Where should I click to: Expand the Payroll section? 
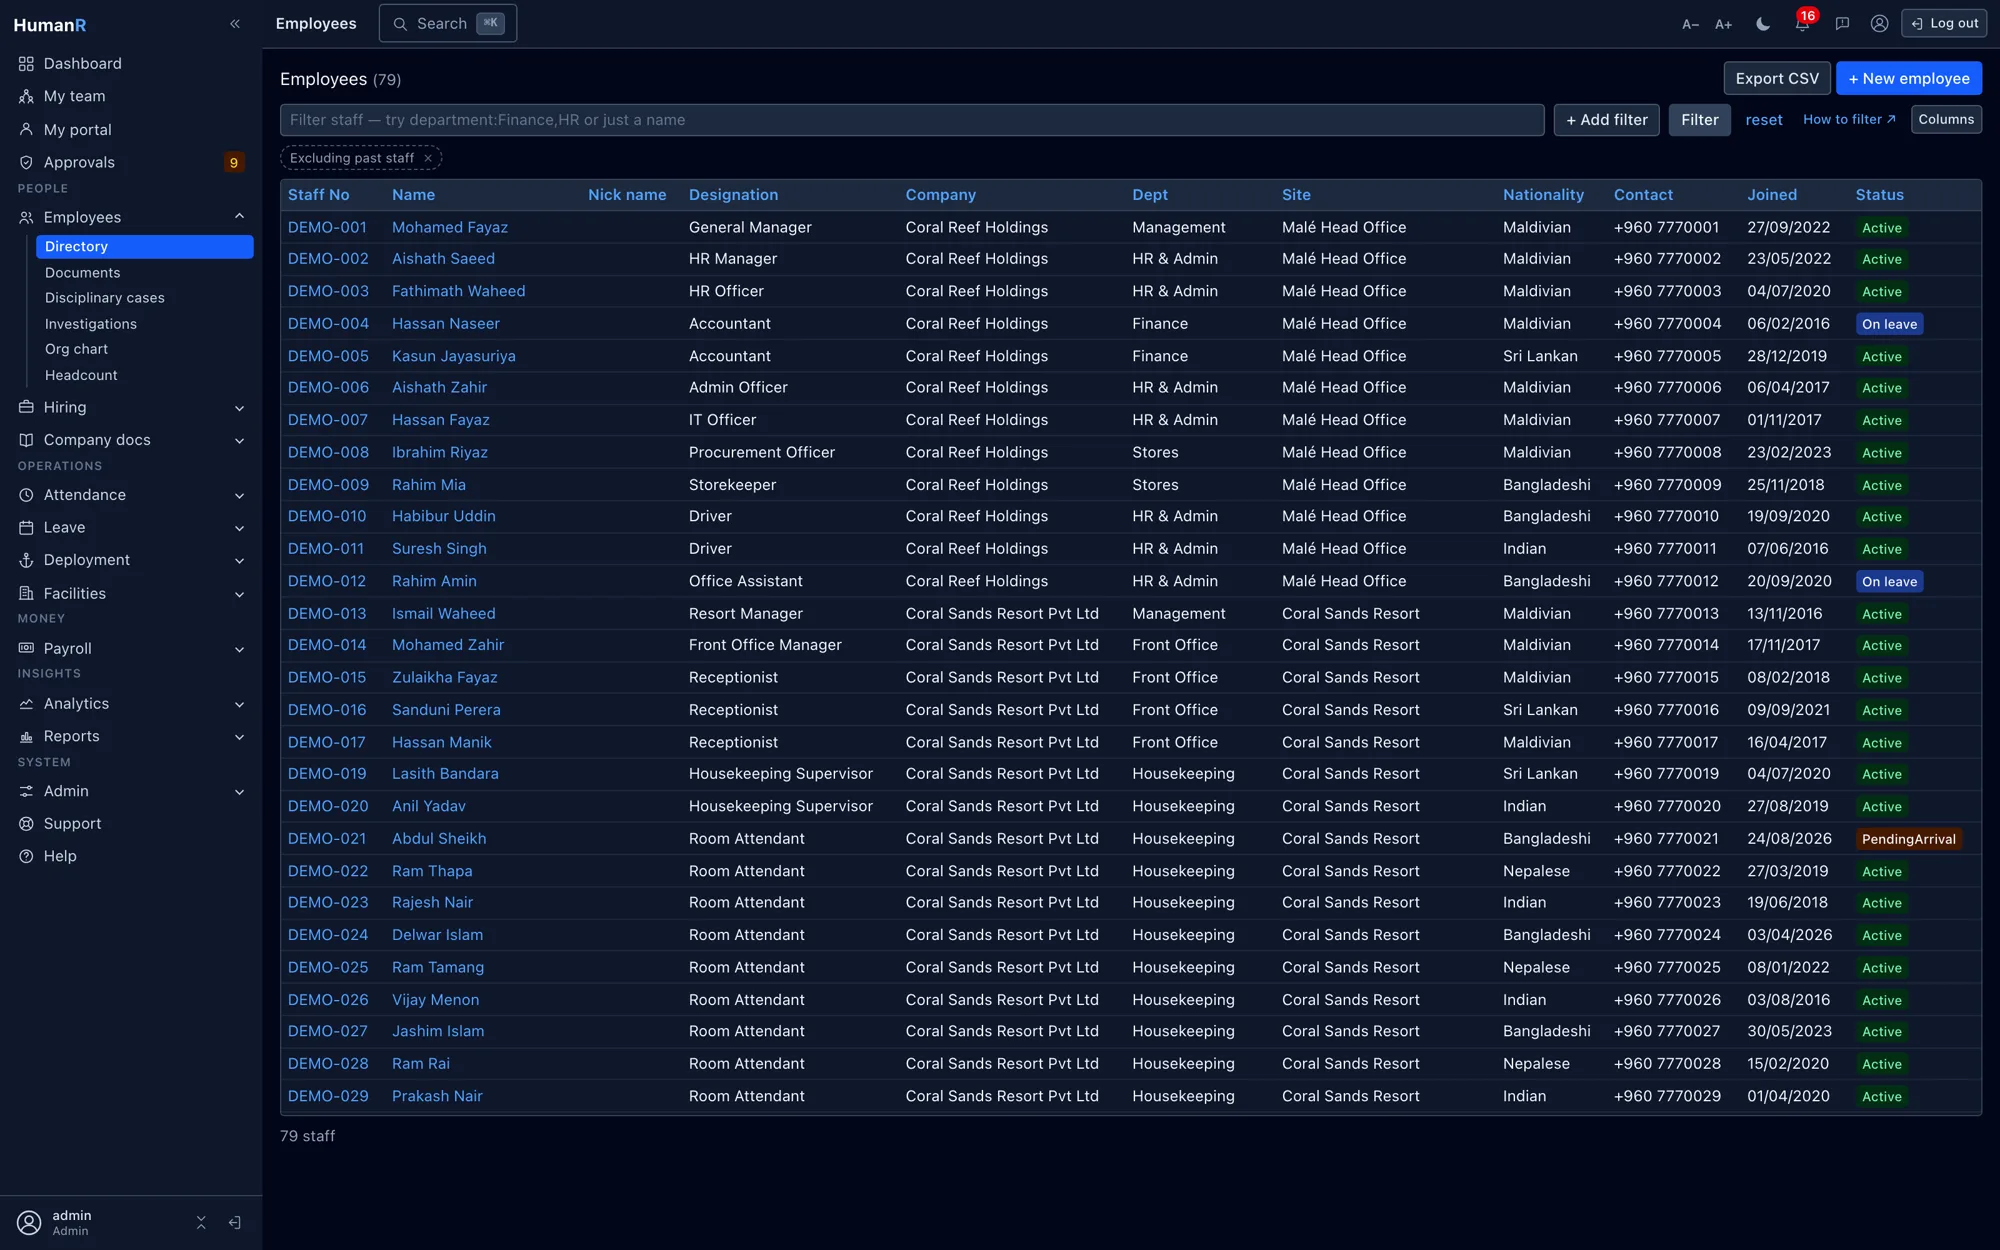(239, 649)
